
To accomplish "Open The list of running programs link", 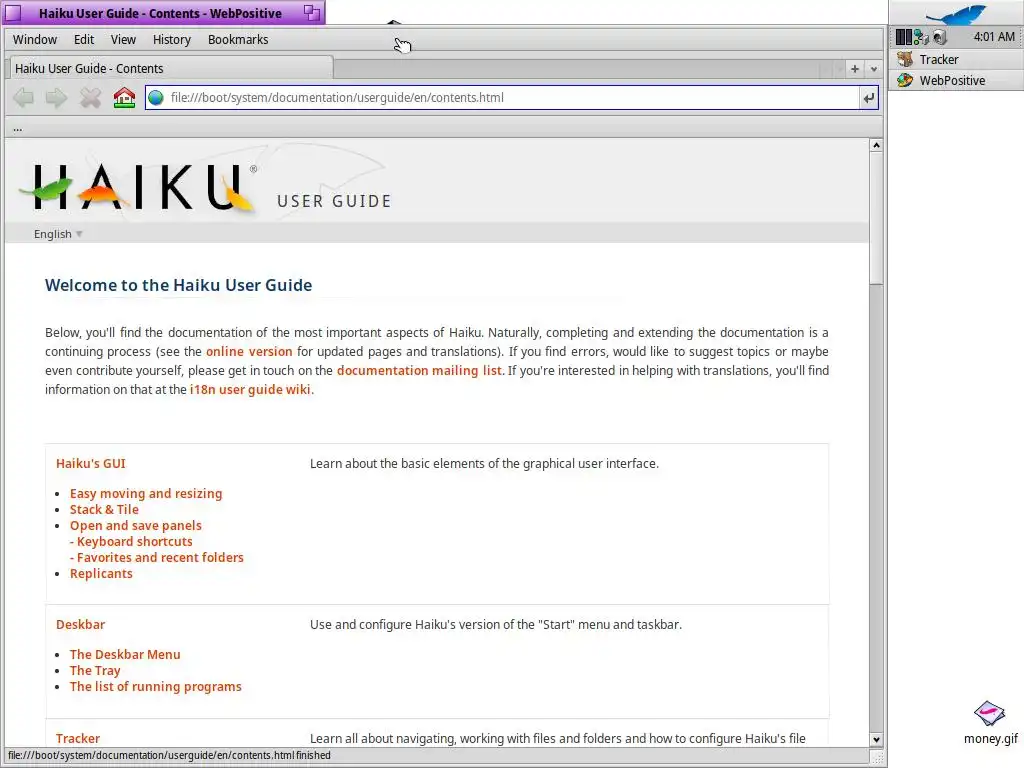I will click(x=156, y=686).
